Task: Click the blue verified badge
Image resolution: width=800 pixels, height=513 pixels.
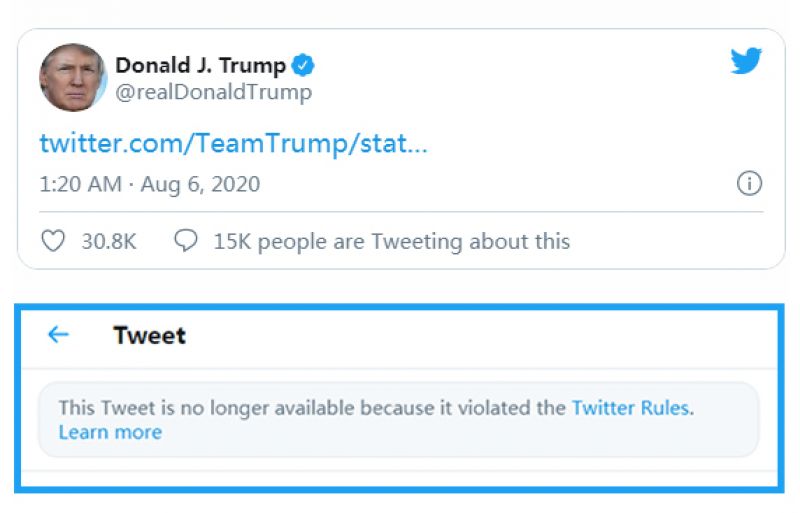Action: 303,66
